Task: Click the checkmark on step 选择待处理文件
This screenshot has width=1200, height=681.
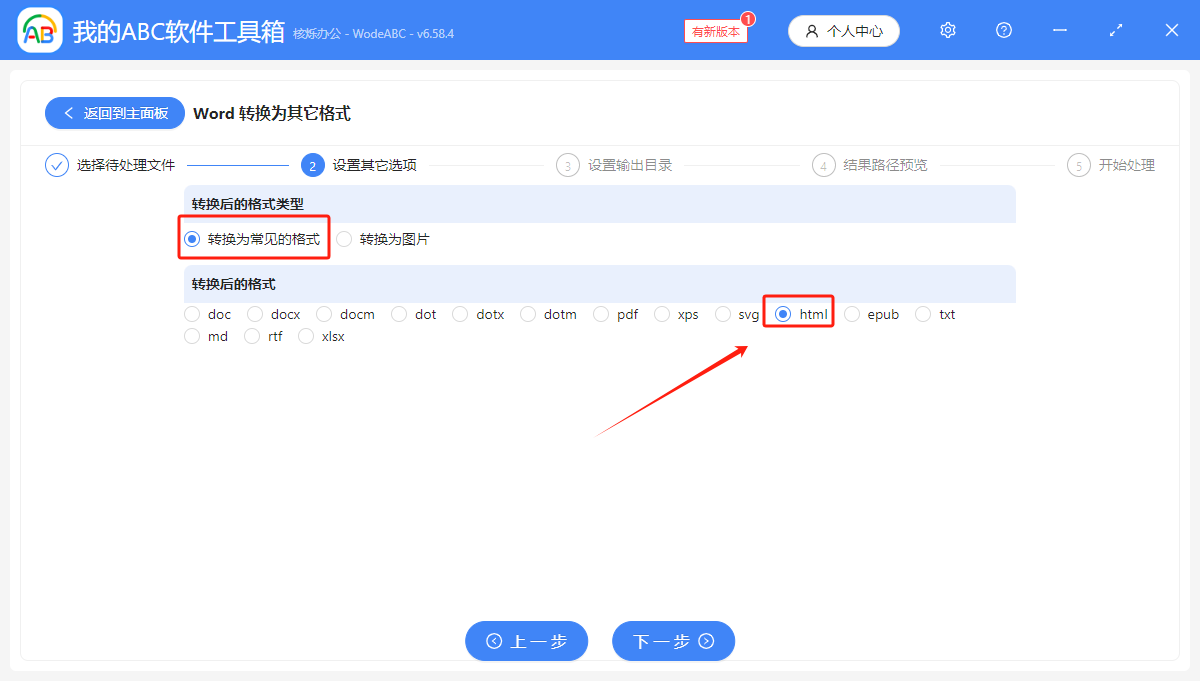Action: click(57, 164)
